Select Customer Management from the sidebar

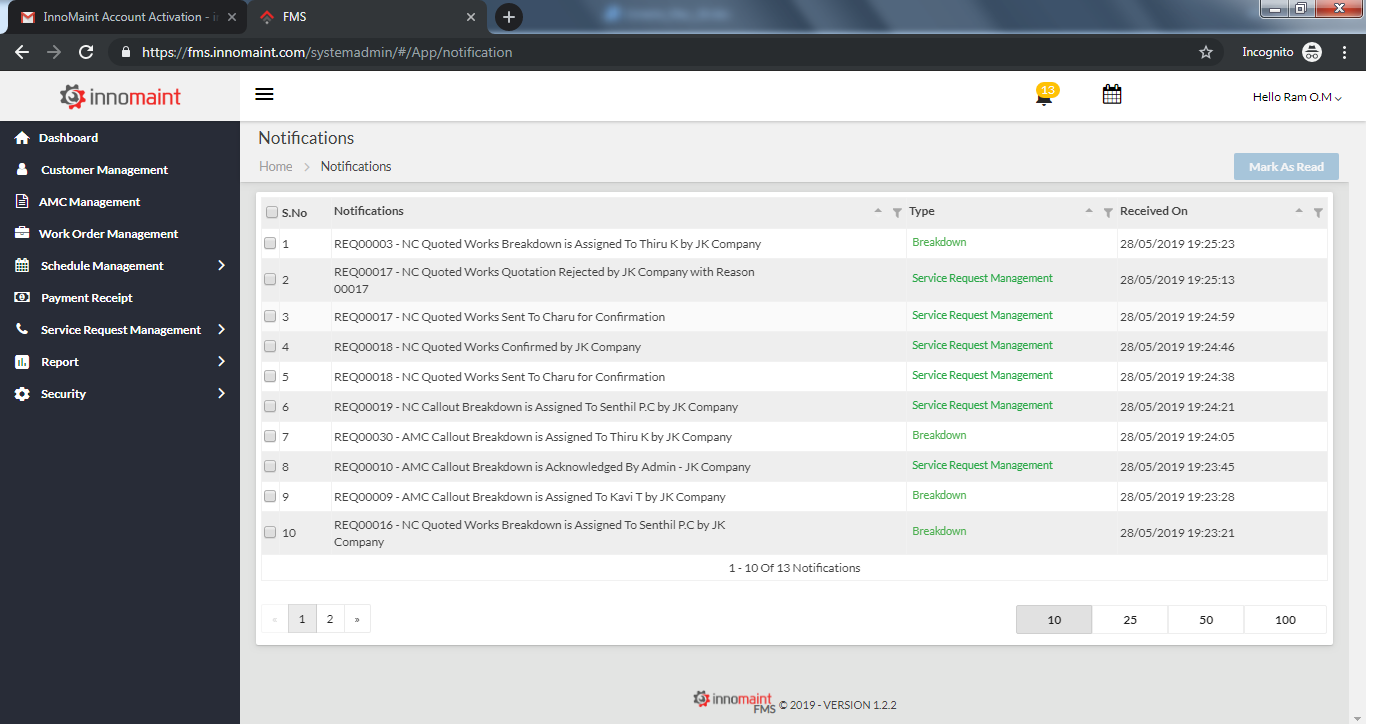click(106, 169)
